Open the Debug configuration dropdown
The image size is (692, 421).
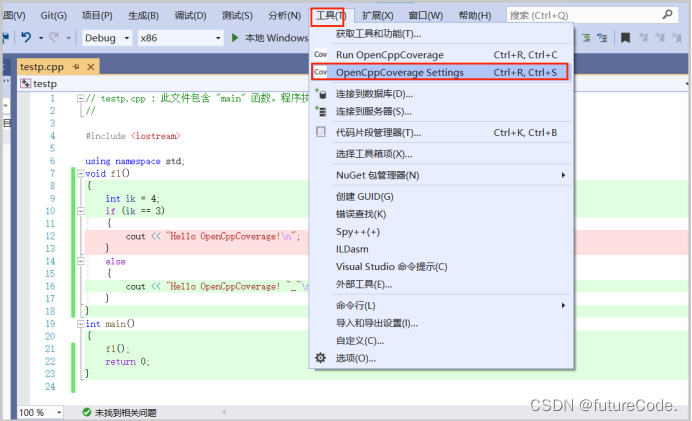tap(107, 38)
